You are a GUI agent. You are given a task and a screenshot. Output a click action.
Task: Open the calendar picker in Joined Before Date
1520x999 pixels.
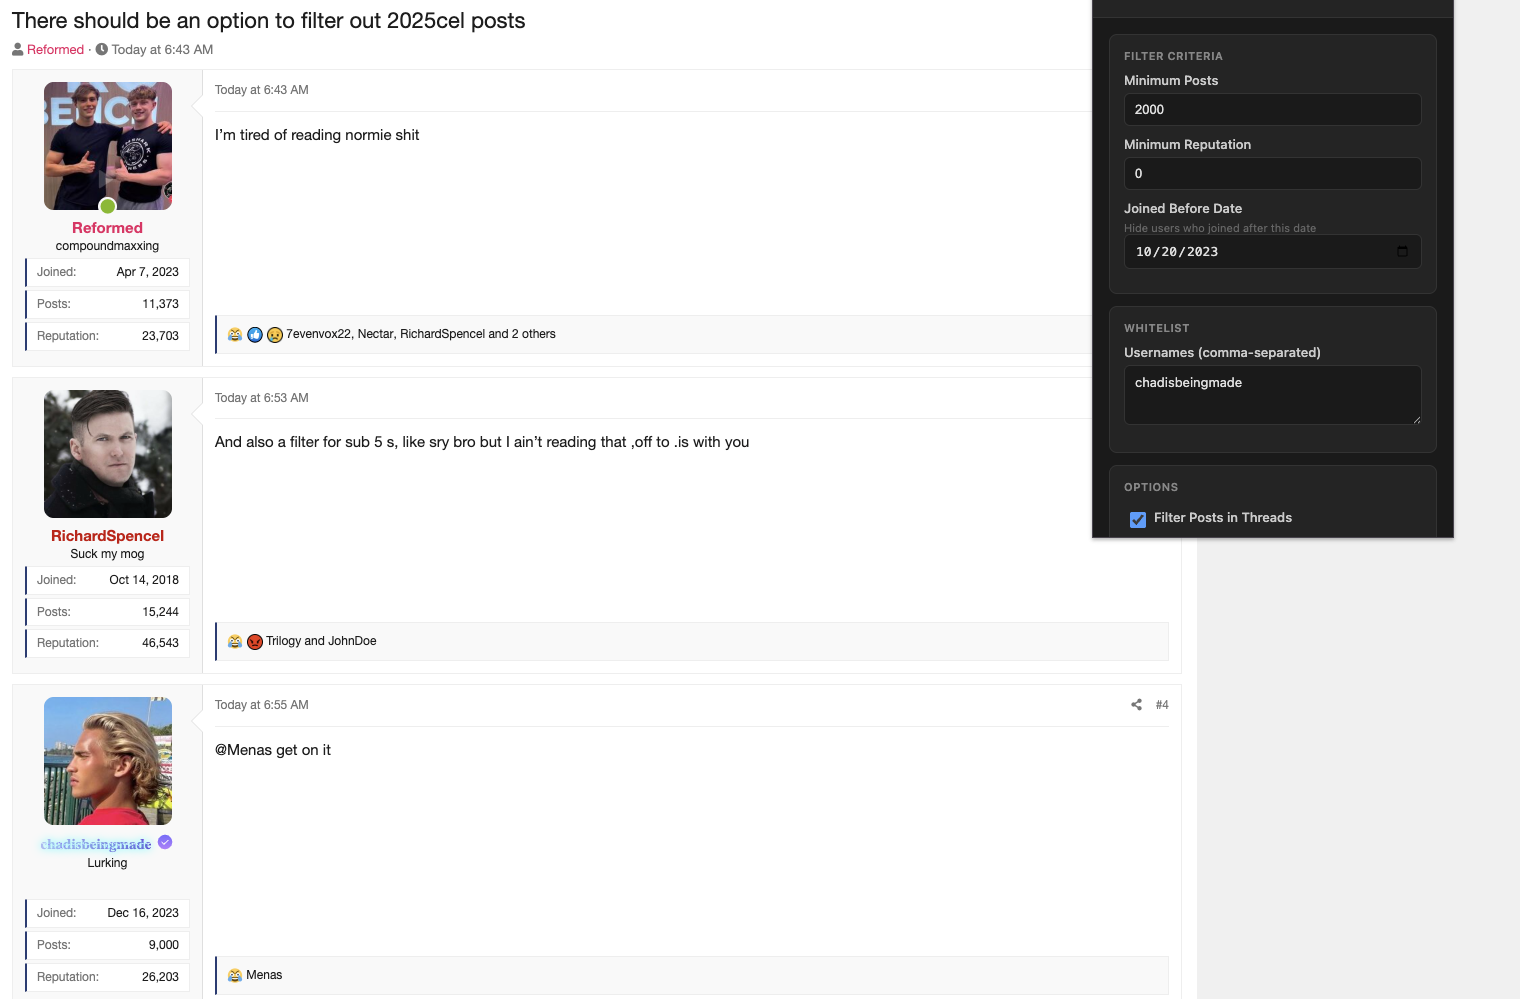point(1402,252)
